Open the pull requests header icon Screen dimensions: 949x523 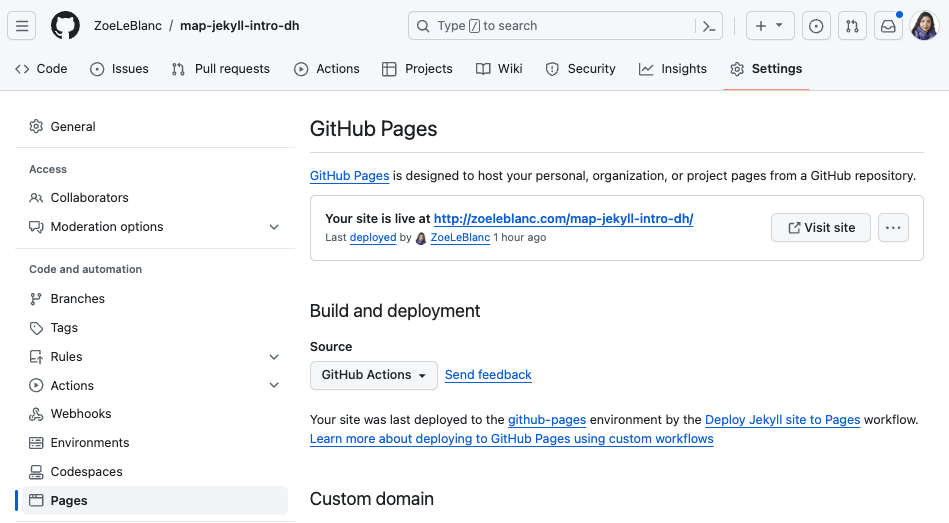click(x=852, y=26)
